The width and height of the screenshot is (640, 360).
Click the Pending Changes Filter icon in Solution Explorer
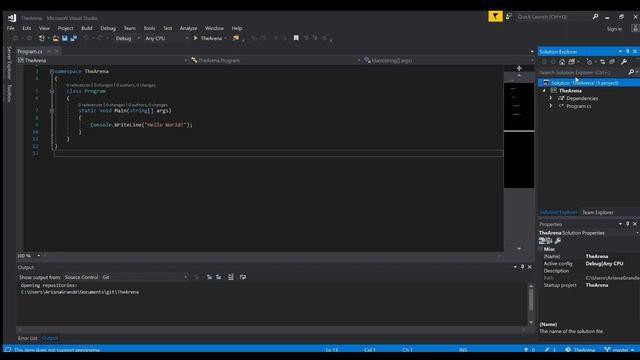tap(589, 62)
